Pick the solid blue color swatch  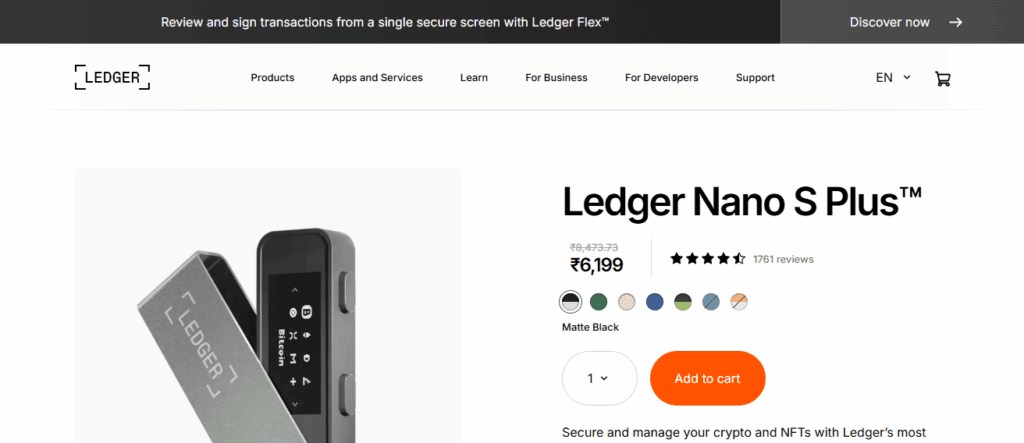[655, 301]
